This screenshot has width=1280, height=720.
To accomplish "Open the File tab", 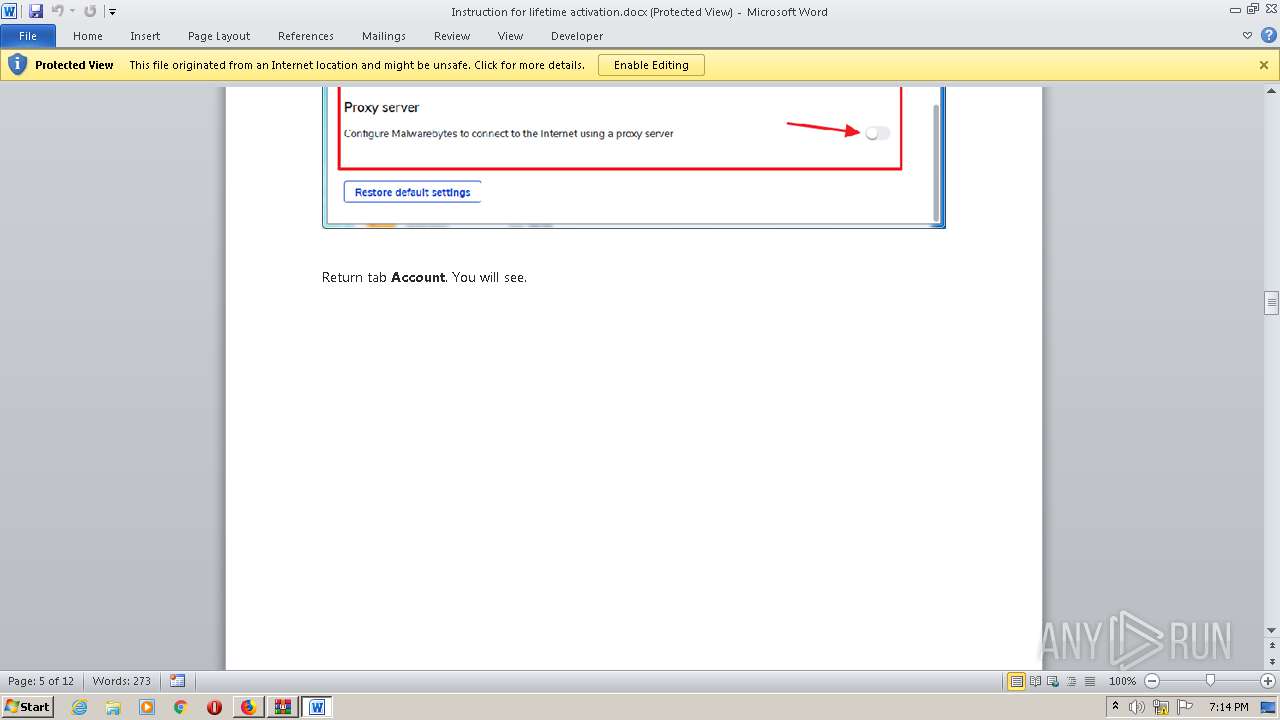I will point(28,36).
